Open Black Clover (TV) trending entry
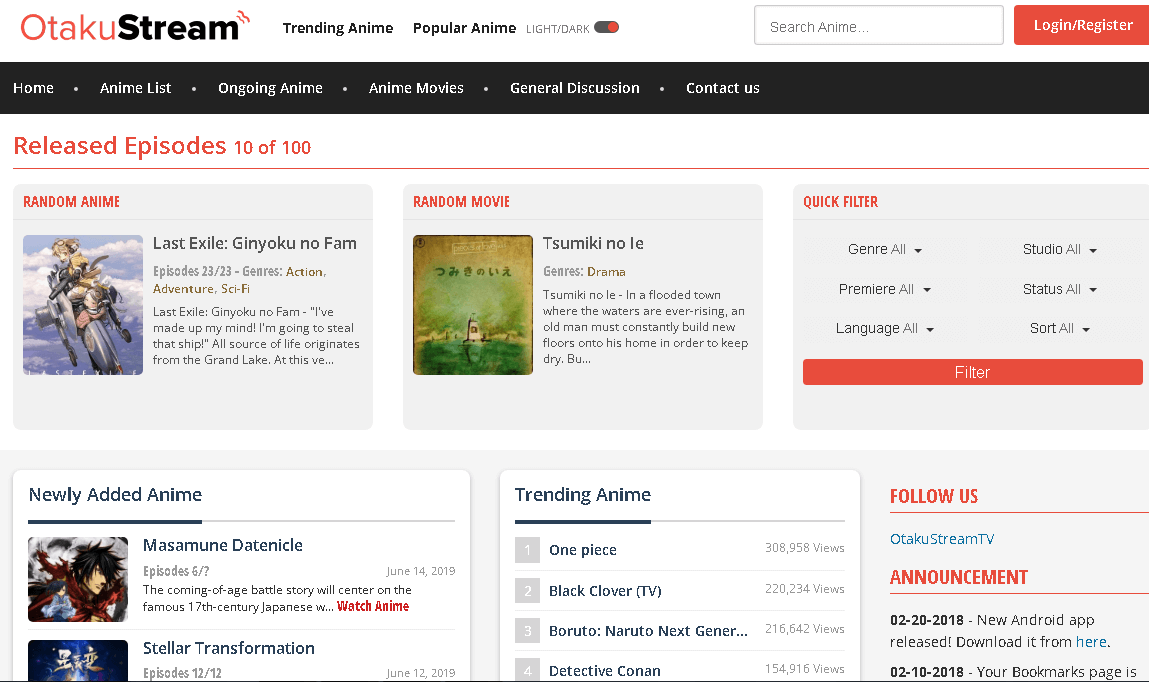1149x682 pixels. (x=605, y=590)
